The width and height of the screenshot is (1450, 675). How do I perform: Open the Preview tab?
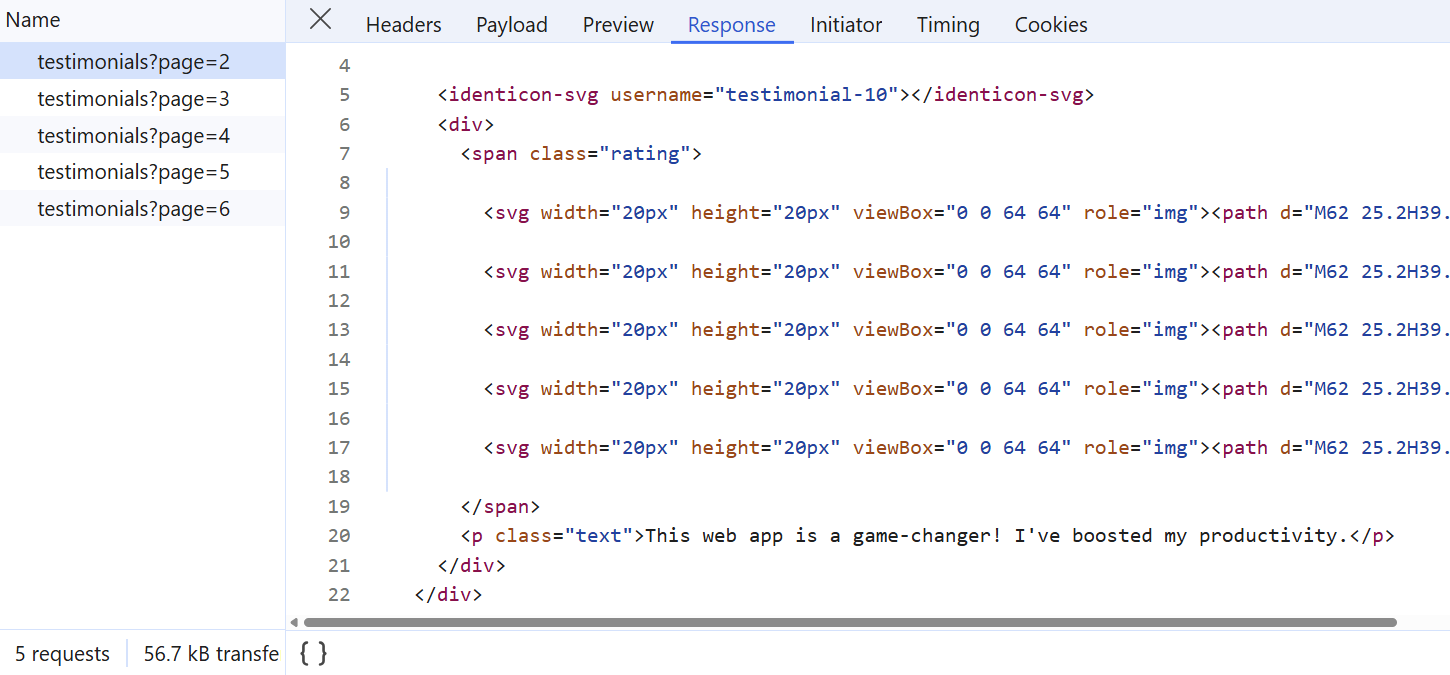pos(617,24)
